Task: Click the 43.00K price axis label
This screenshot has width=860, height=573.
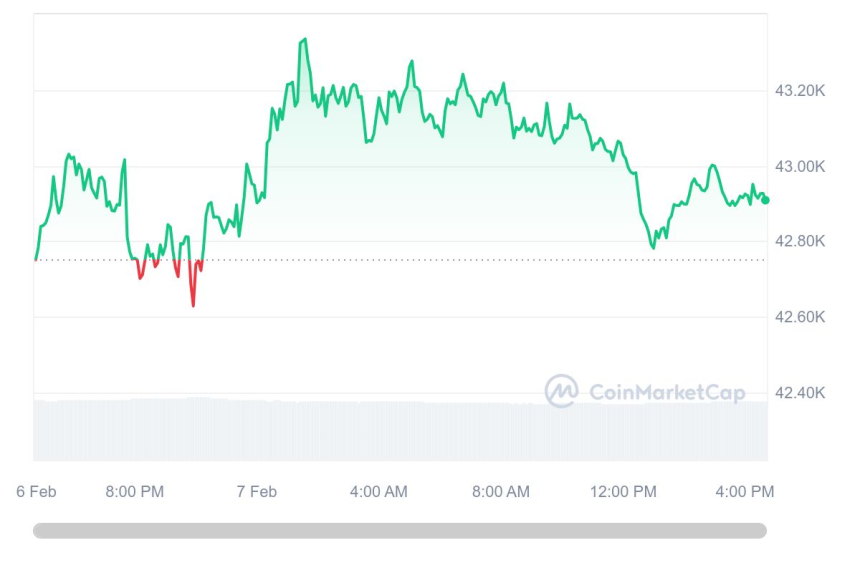Action: [x=800, y=166]
